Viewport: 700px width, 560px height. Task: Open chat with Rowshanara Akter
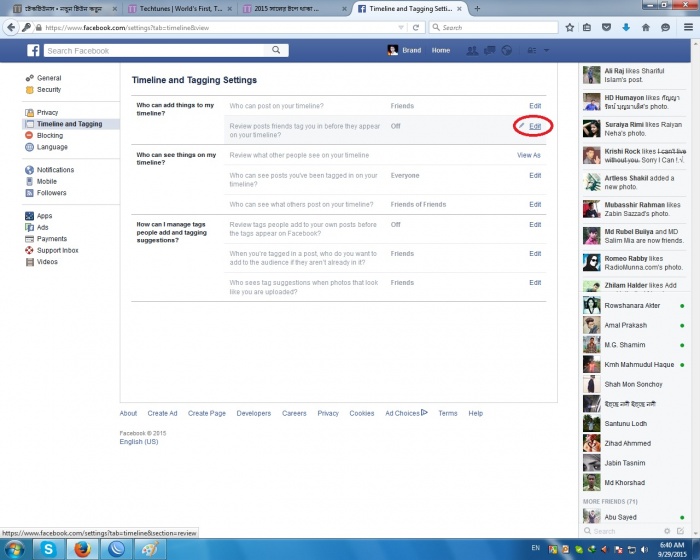click(632, 305)
